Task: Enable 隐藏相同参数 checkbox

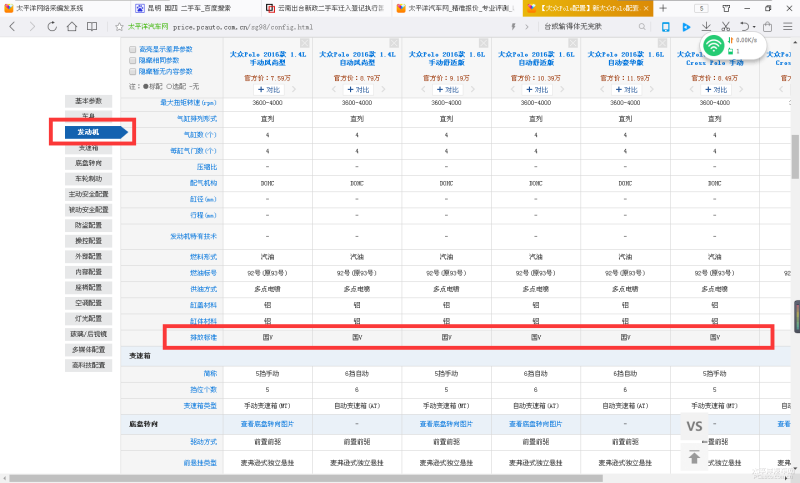Action: 133,61
